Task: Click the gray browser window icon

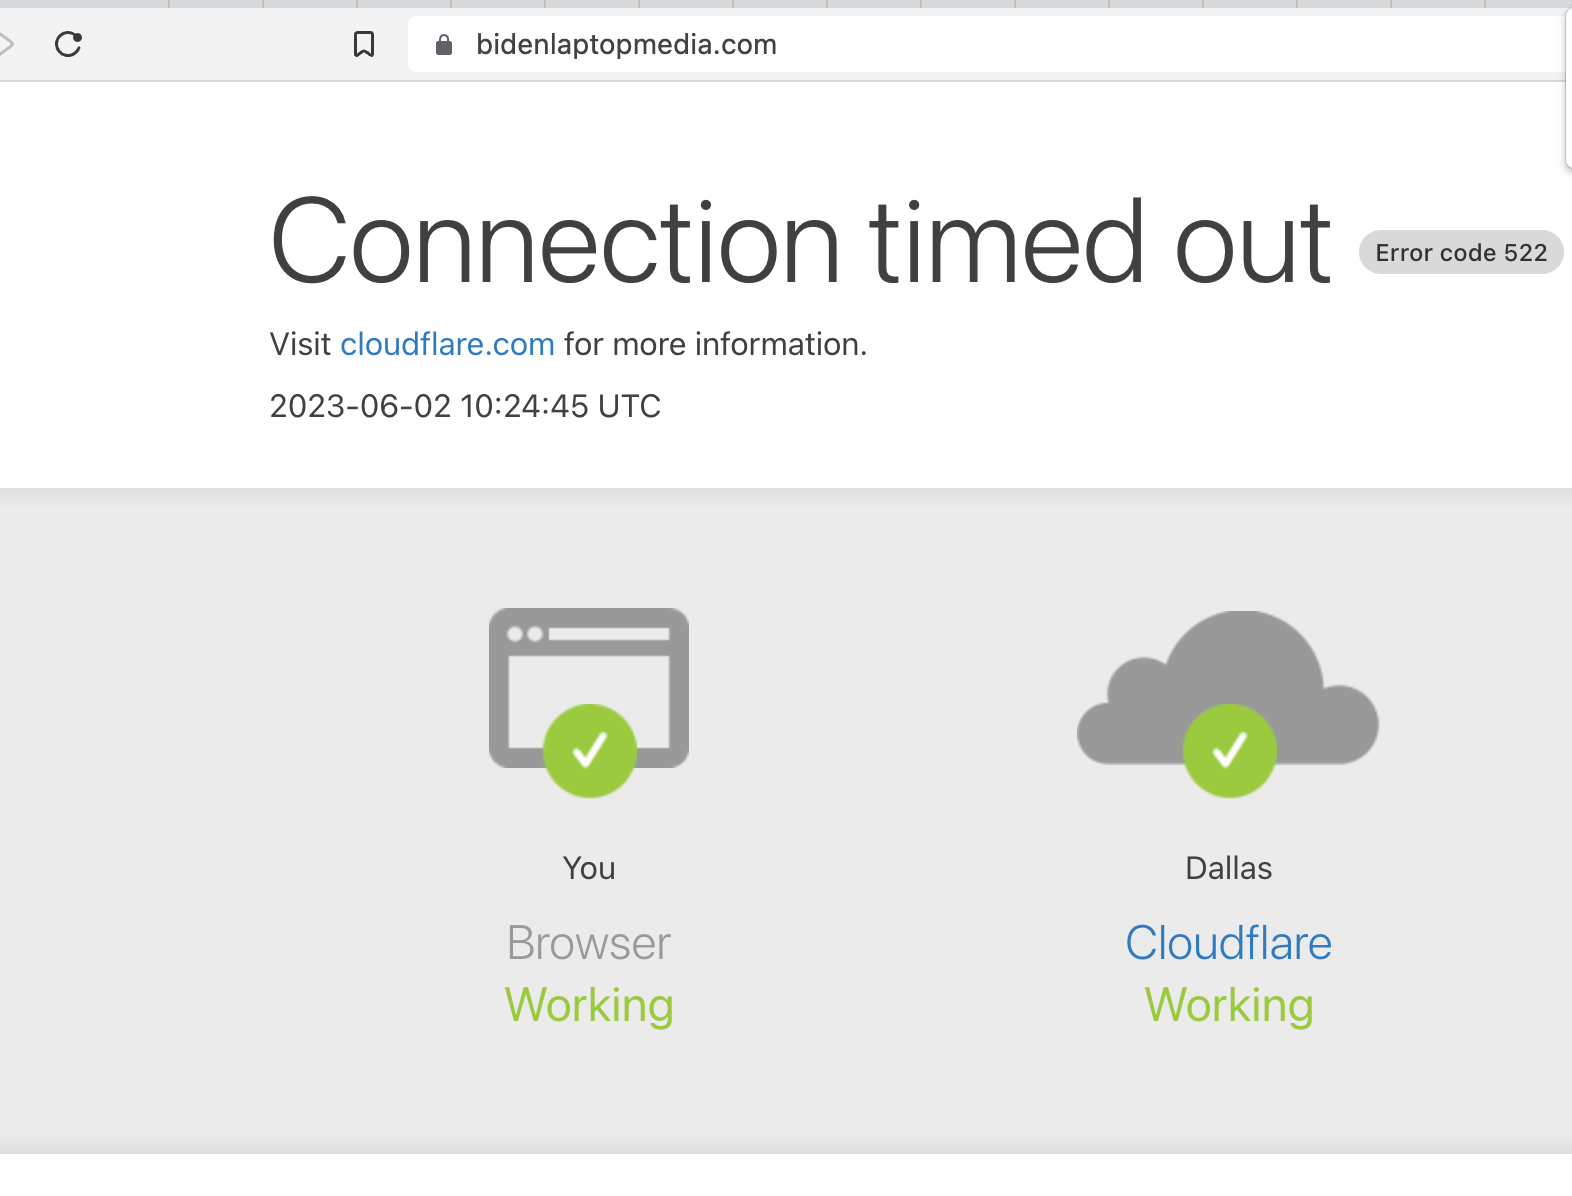Action: coord(588,660)
